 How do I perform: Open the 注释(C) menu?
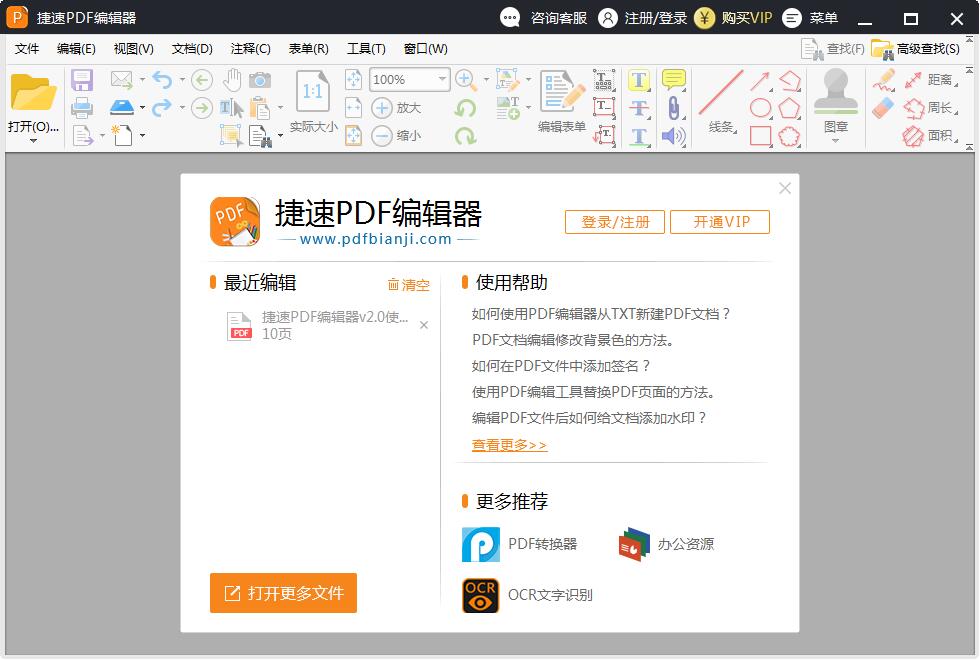[250, 48]
